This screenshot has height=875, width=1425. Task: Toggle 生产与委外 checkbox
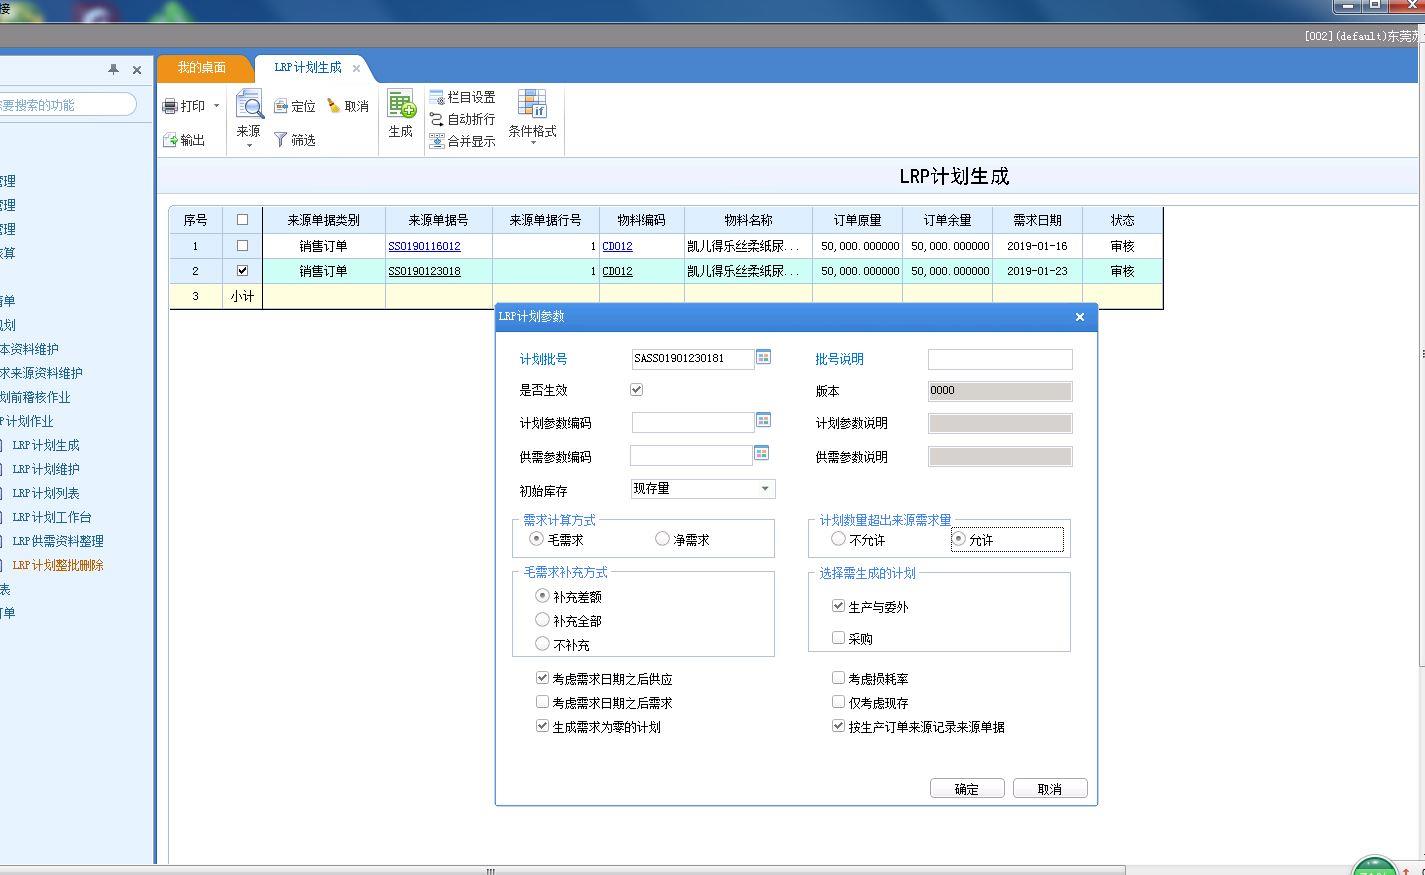[x=838, y=605]
